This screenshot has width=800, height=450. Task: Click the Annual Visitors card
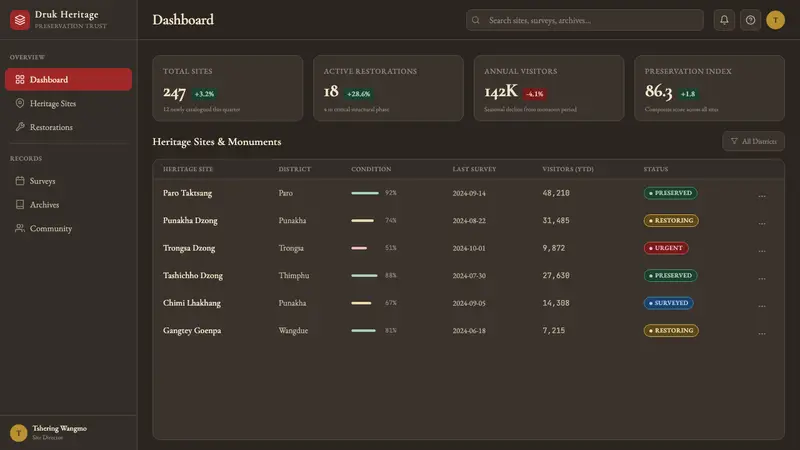[549, 88]
